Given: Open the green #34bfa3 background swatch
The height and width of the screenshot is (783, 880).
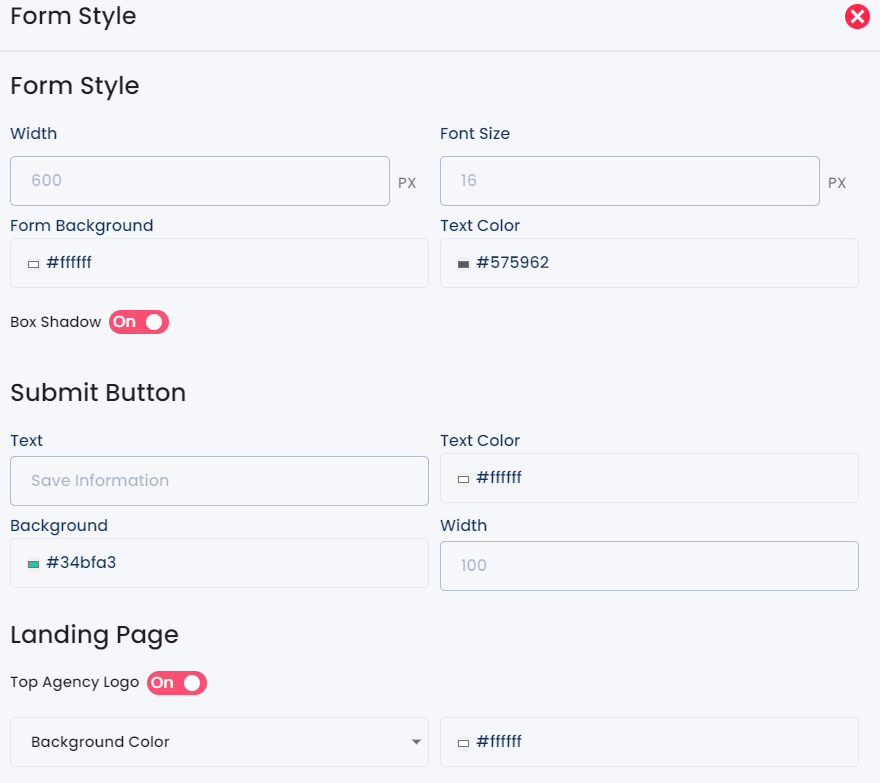Looking at the screenshot, I should [x=34, y=564].
